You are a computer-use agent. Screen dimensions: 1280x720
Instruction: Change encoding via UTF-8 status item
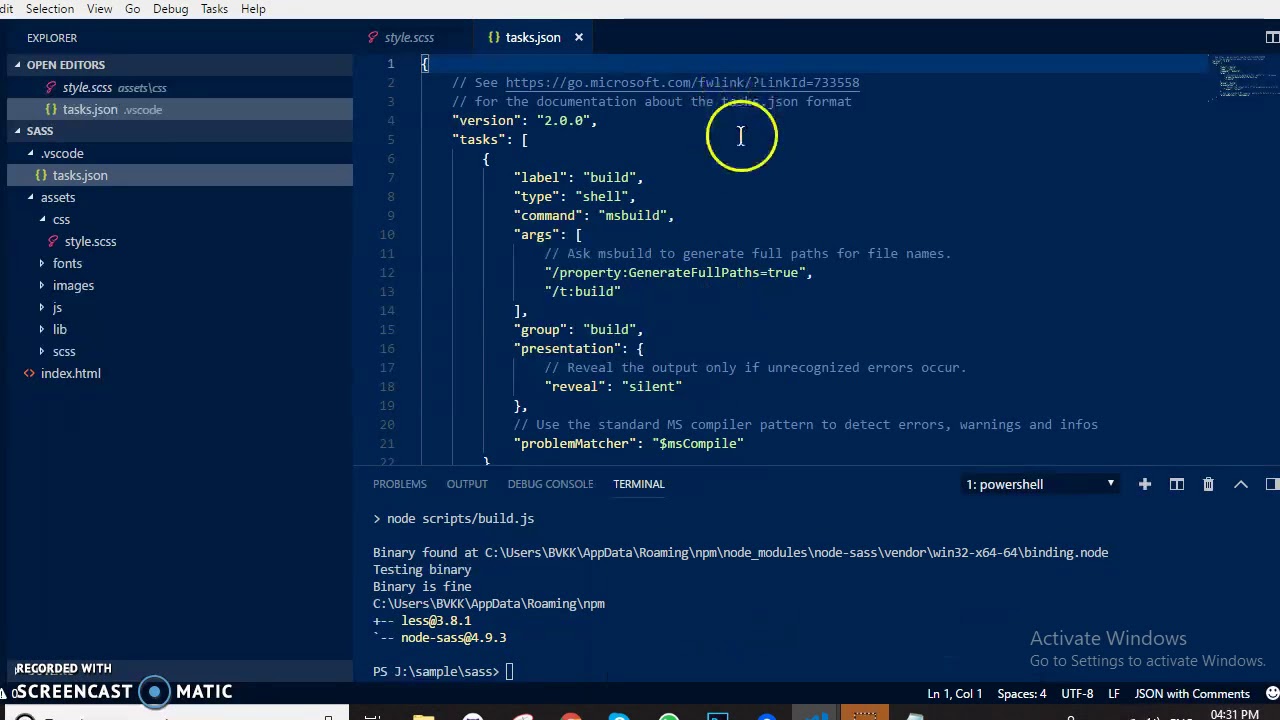[1077, 694]
